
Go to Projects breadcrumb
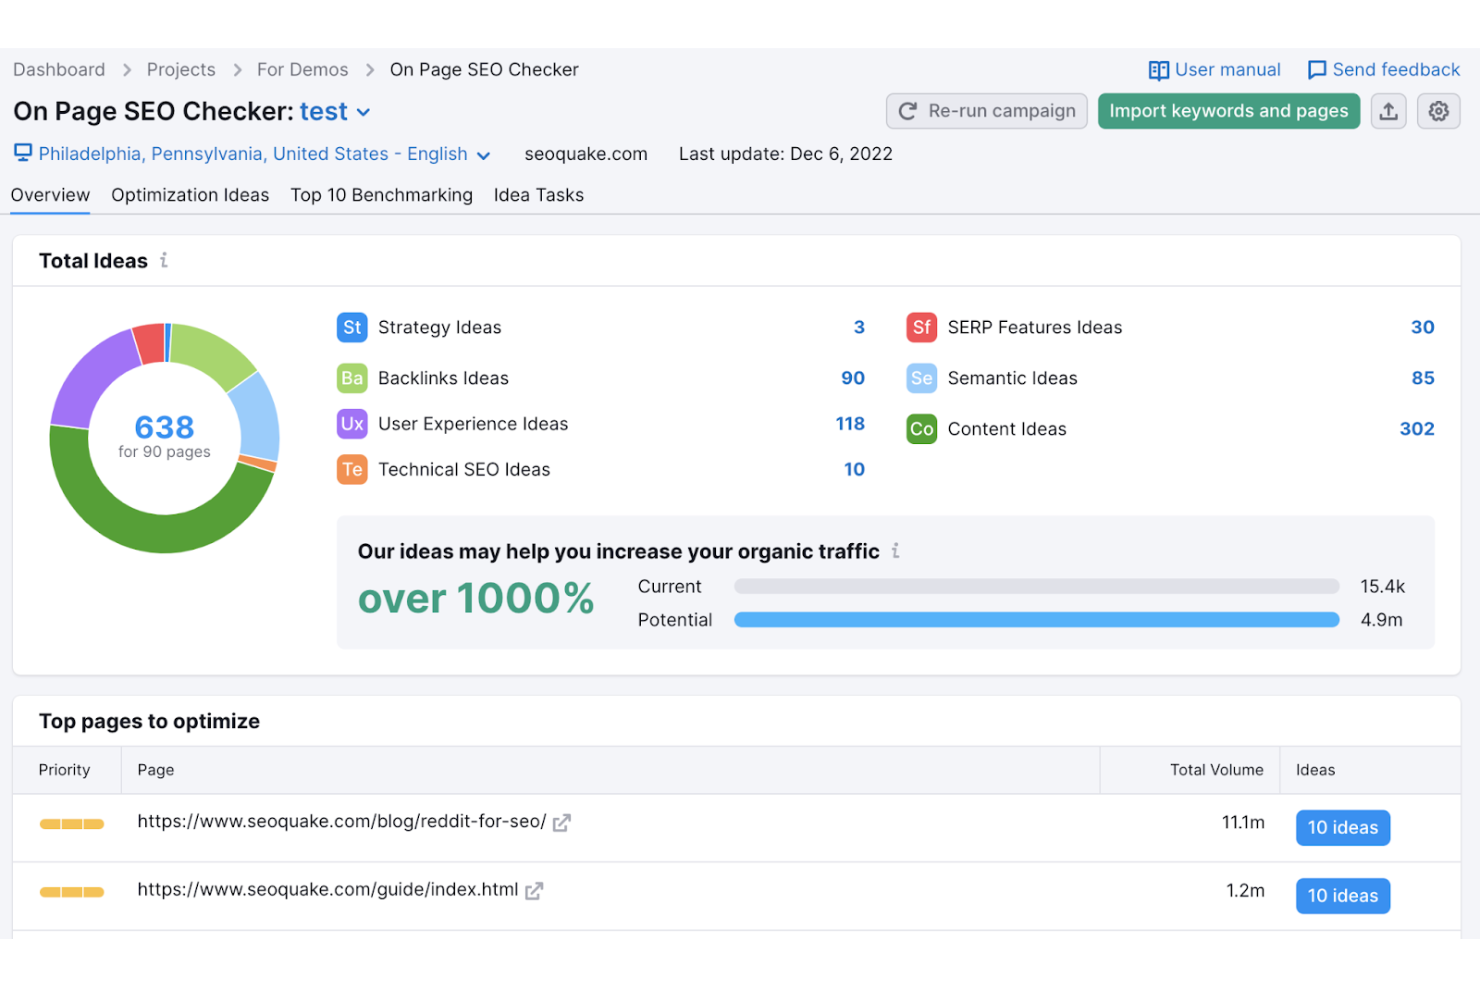point(181,70)
